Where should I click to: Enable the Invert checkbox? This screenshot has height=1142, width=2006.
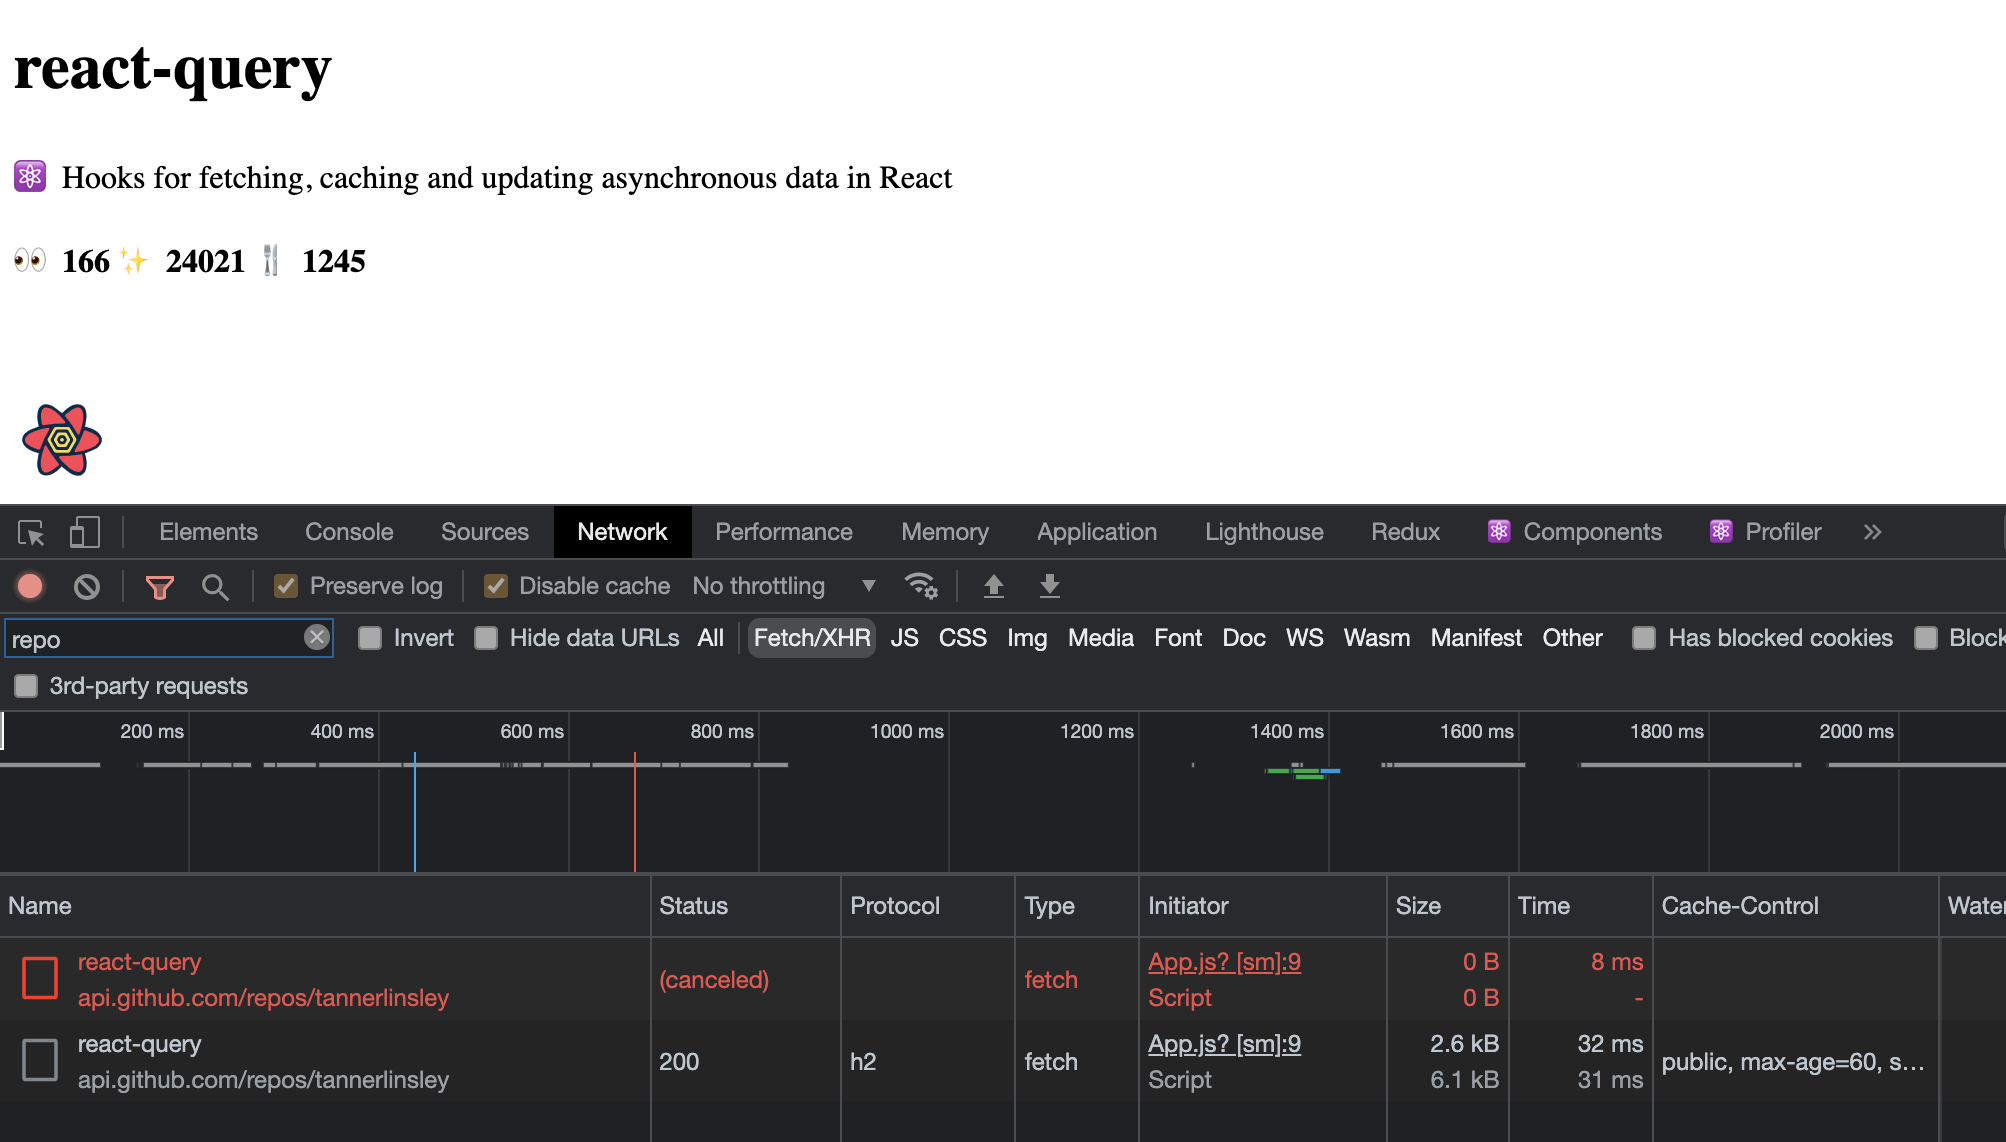(370, 638)
